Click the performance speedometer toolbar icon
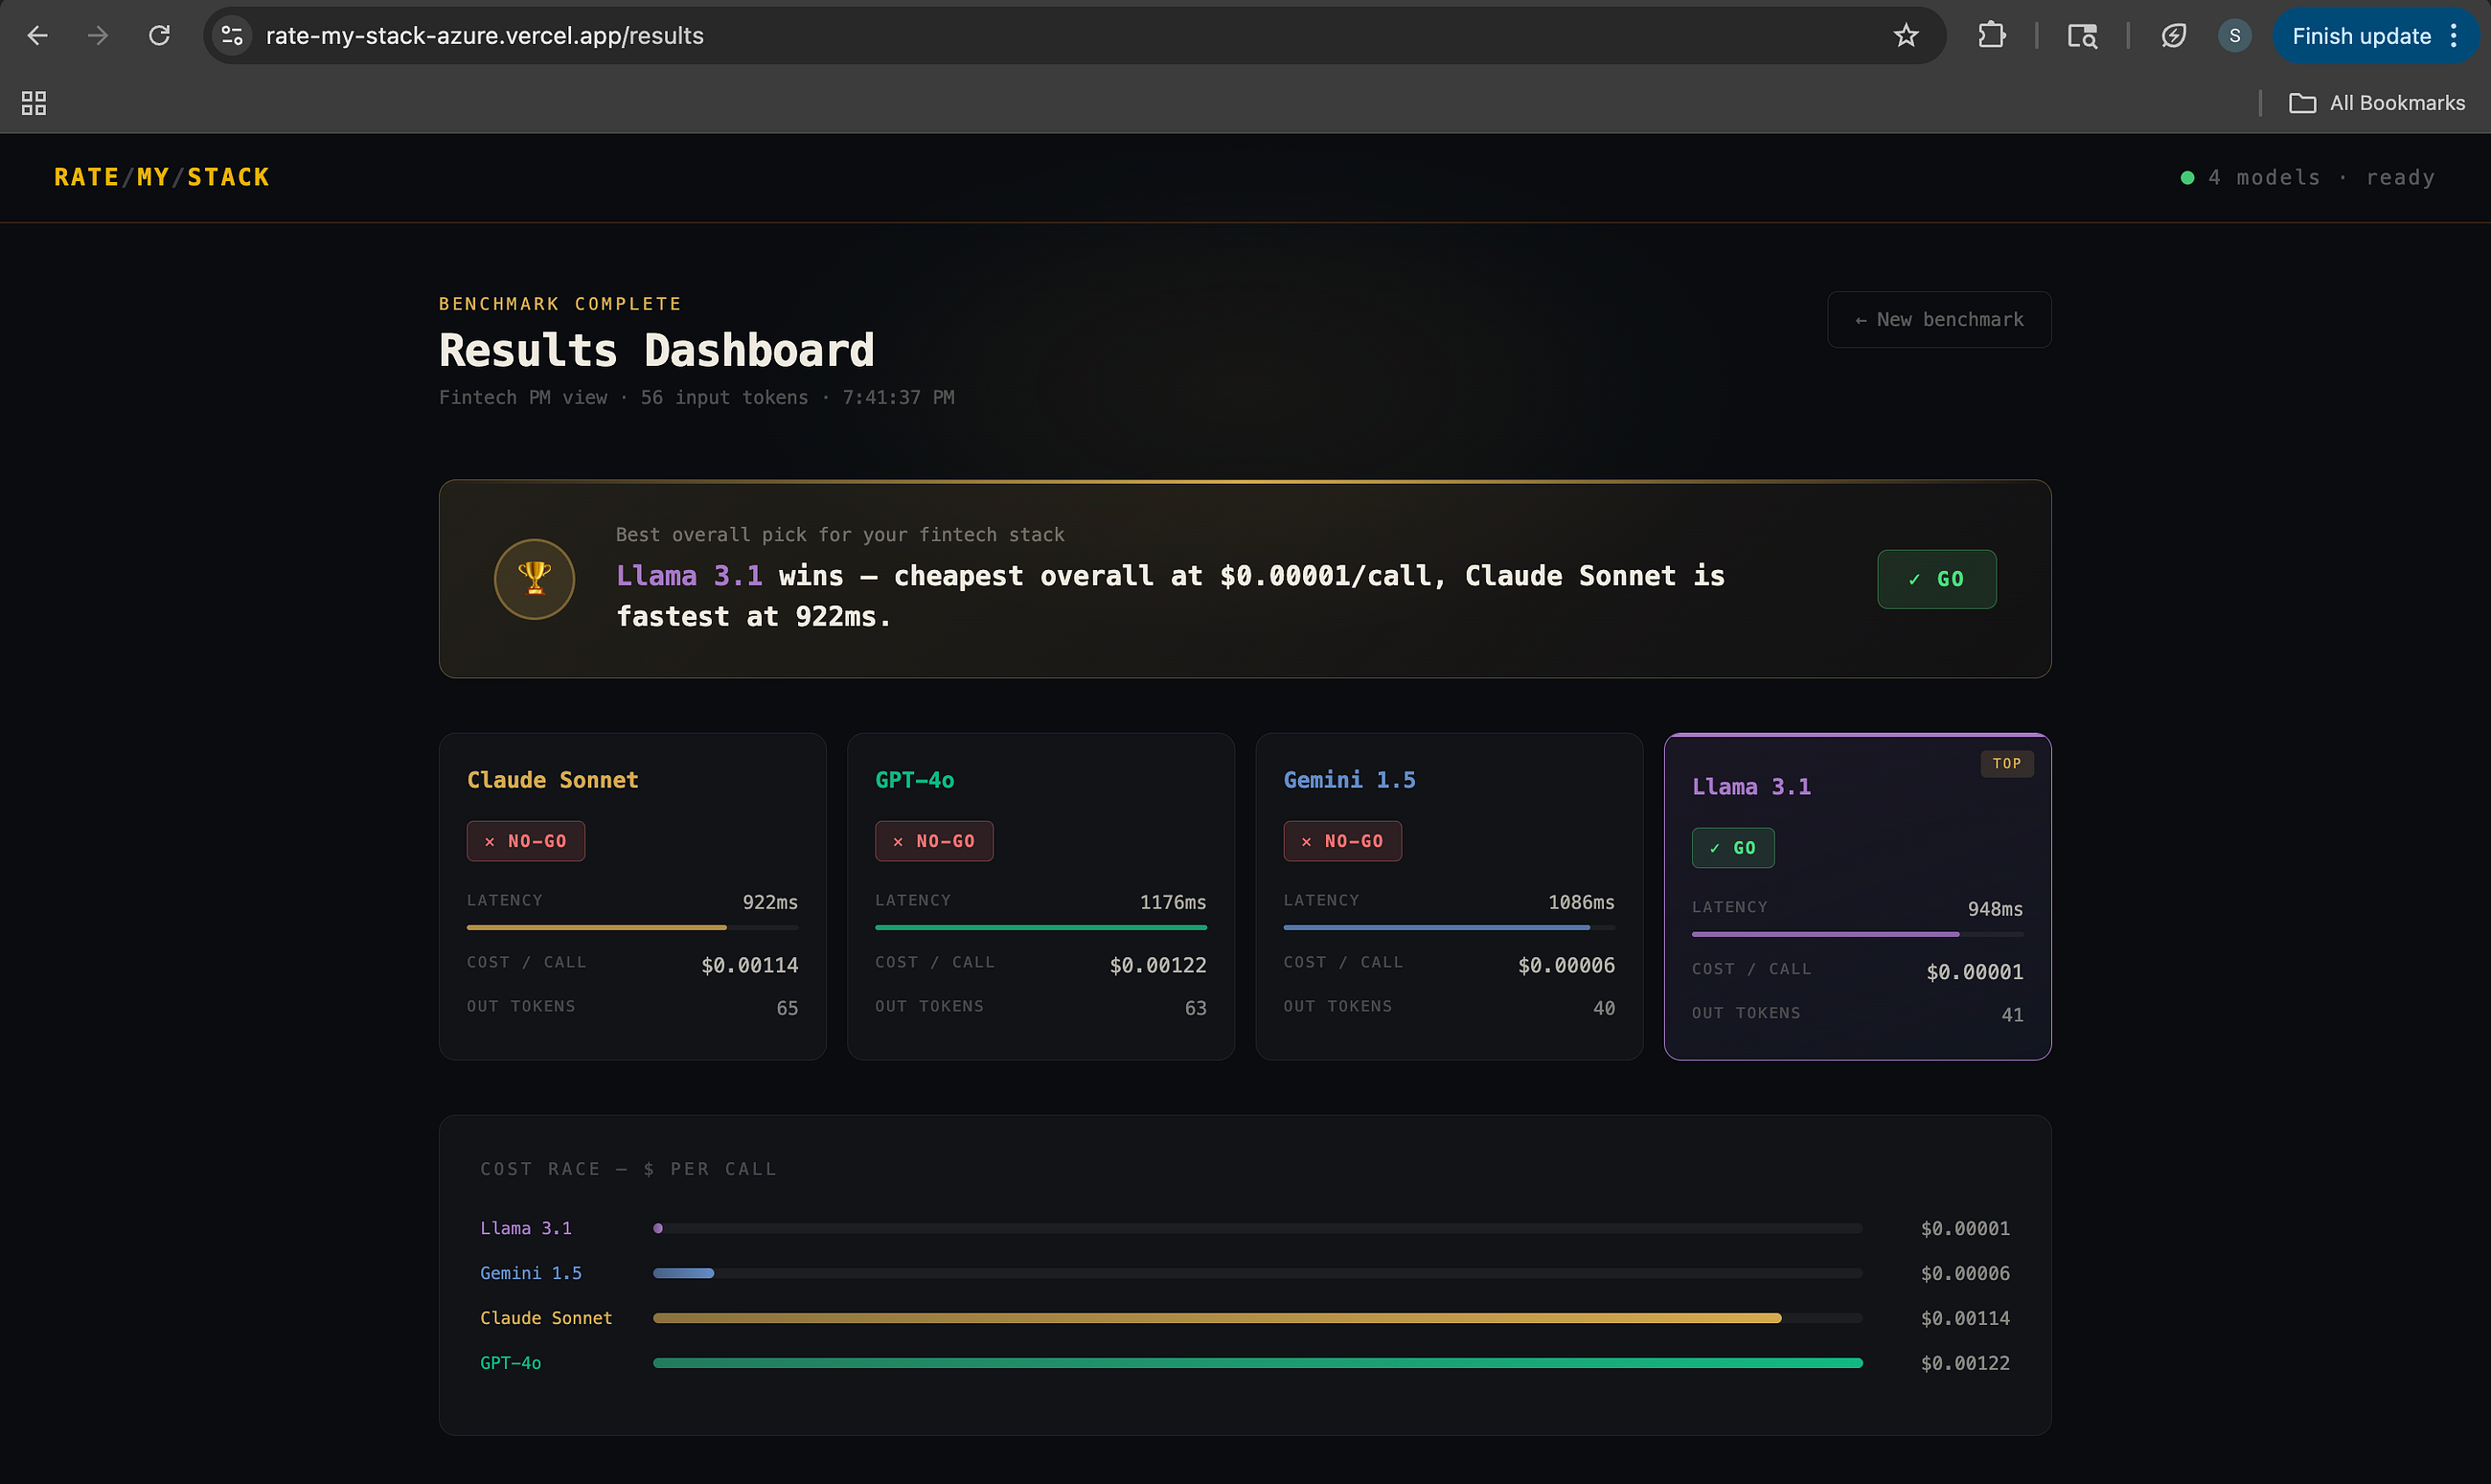The width and height of the screenshot is (2491, 1484). 2173,36
